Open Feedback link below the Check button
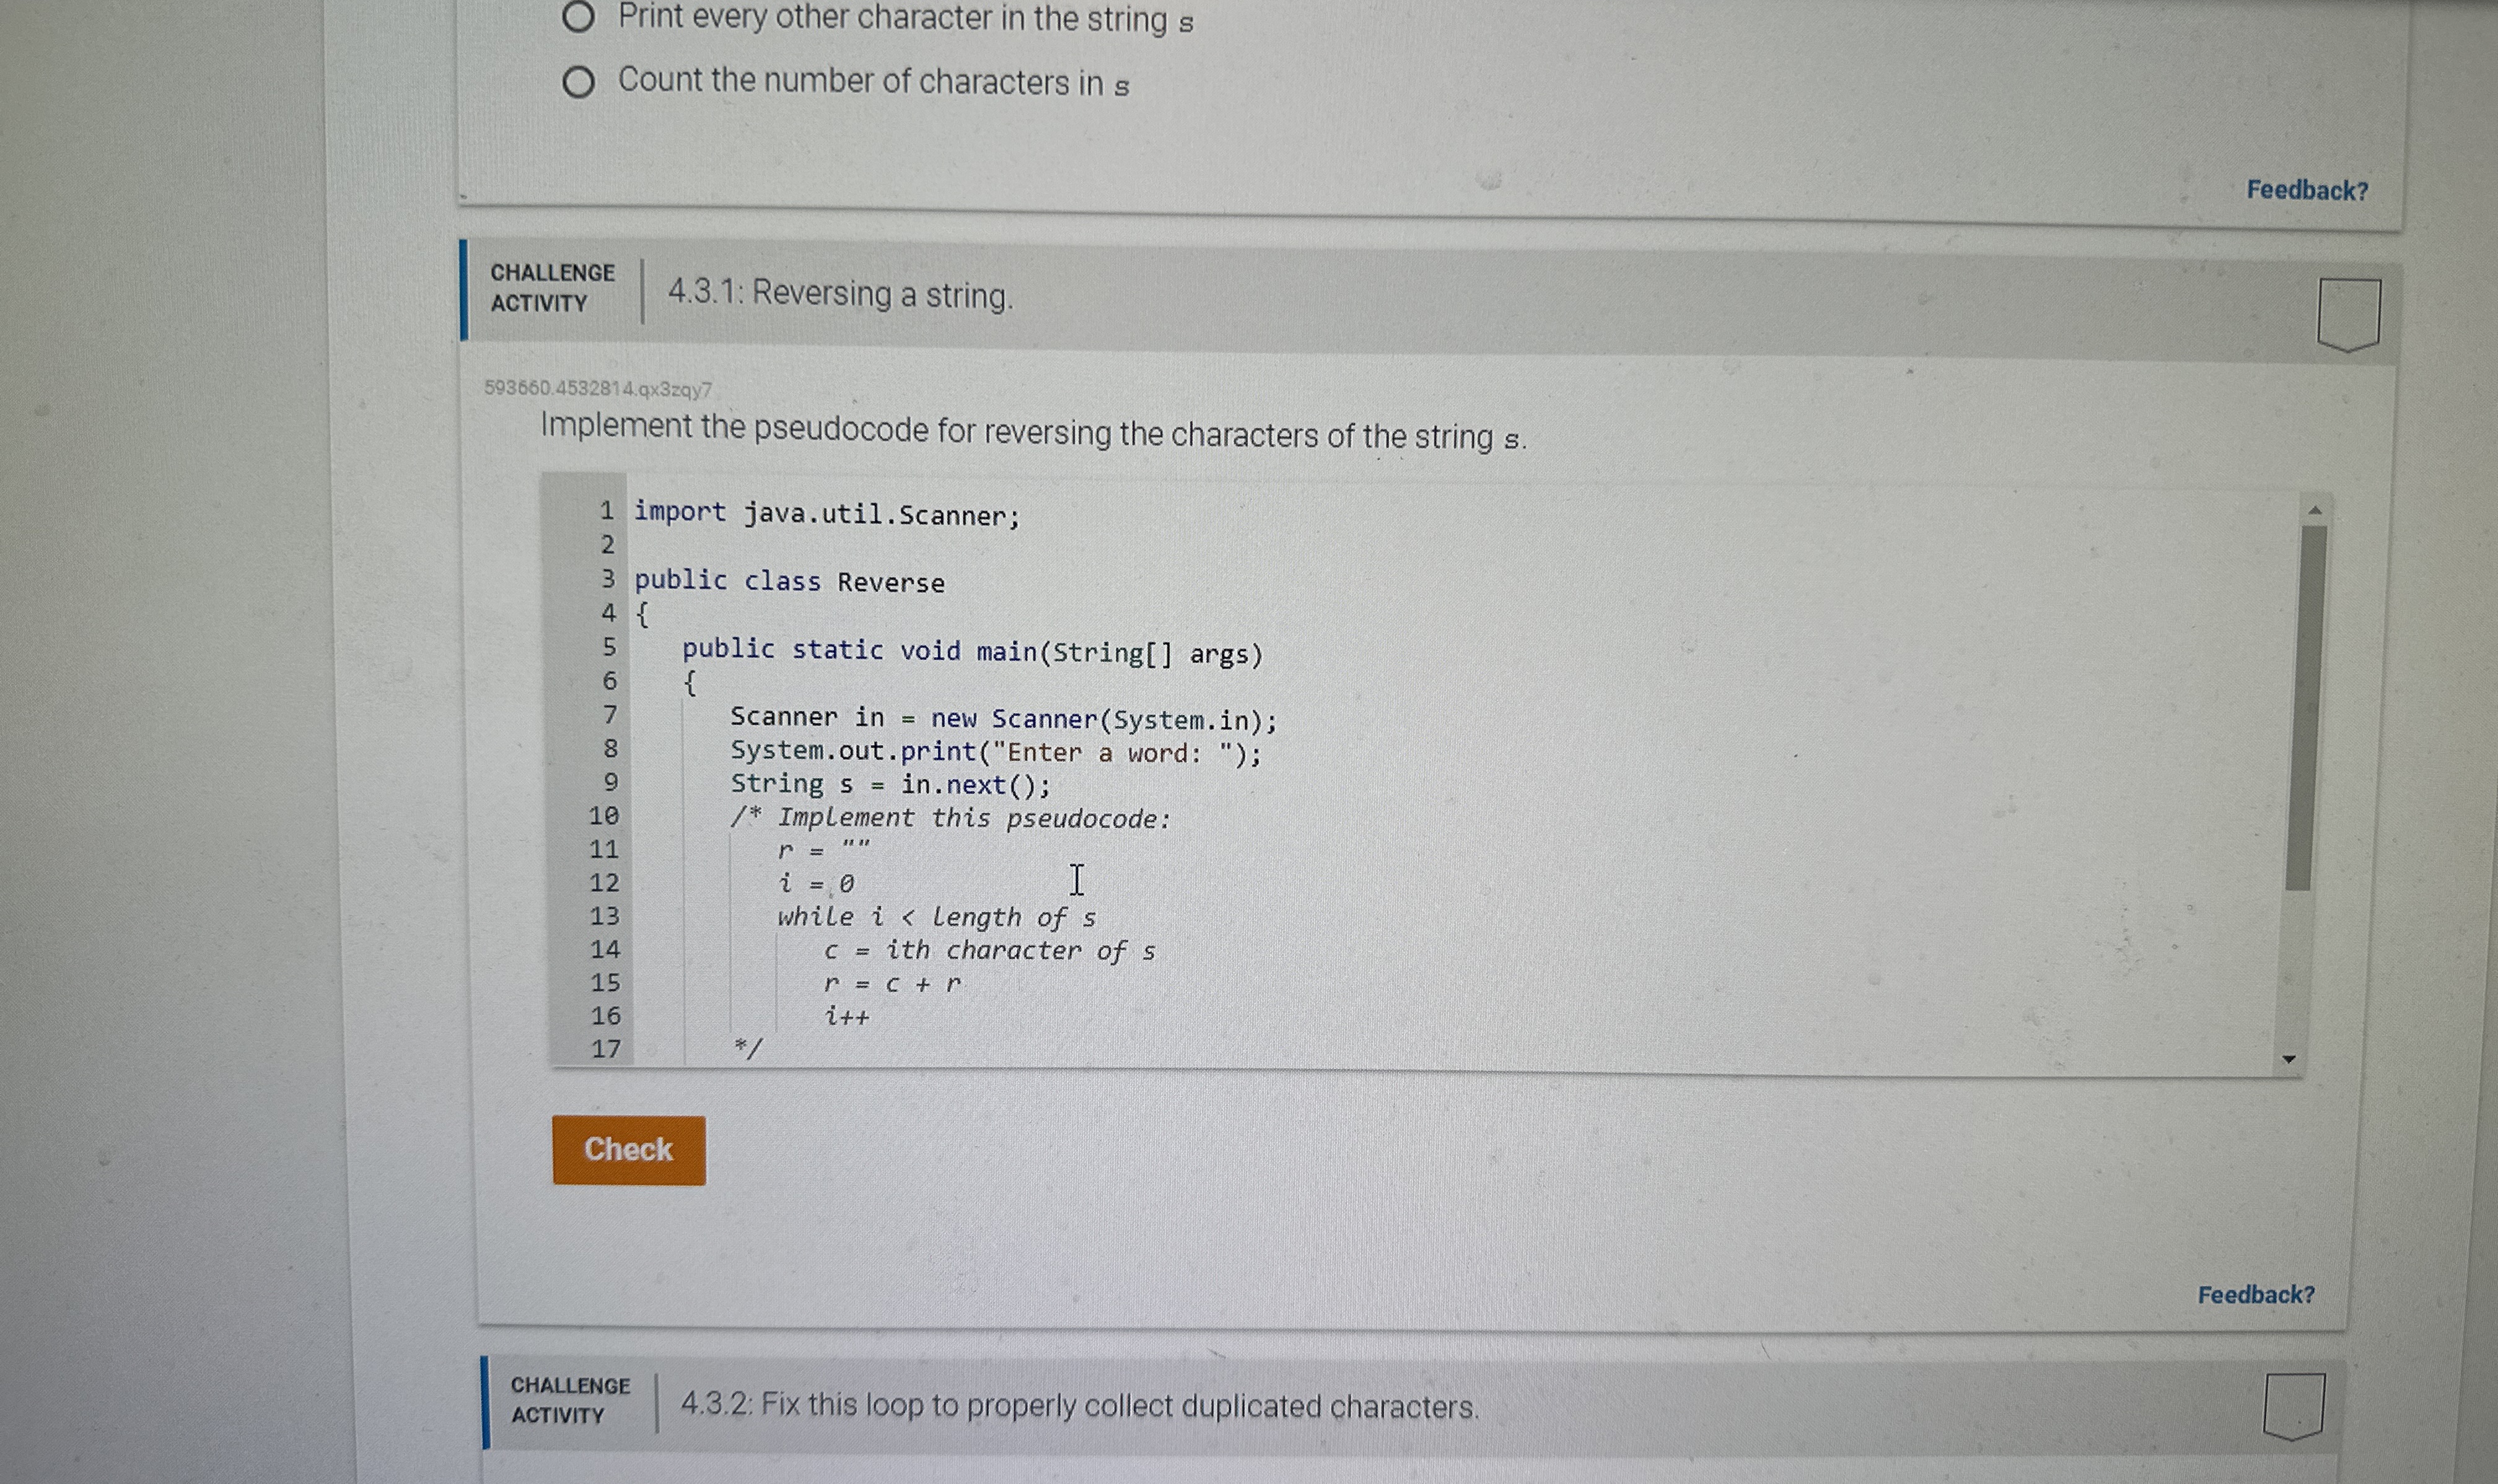 2255,1294
